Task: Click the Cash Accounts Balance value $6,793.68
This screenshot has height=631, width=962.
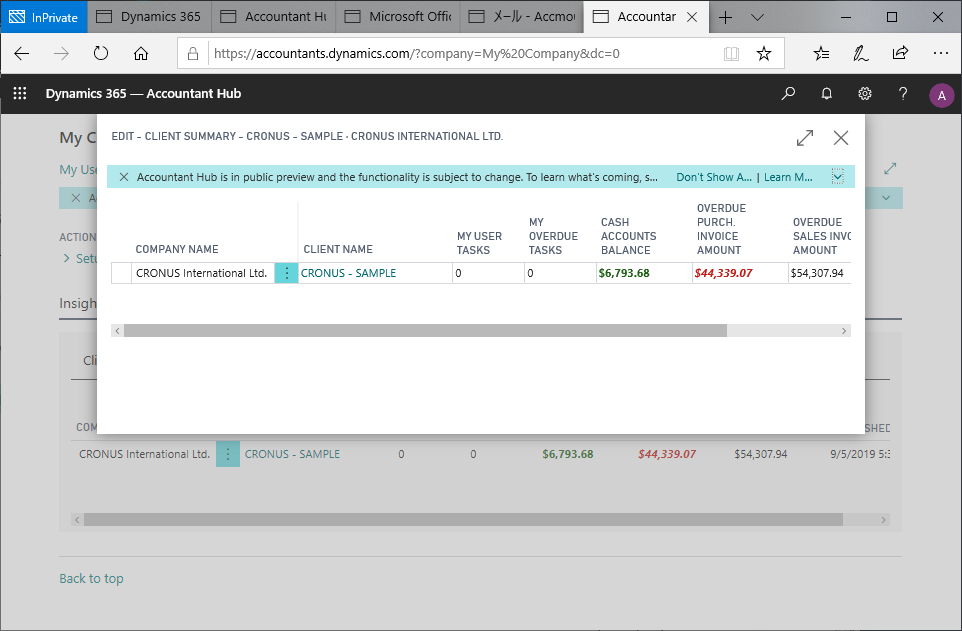Action: pyautogui.click(x=624, y=273)
